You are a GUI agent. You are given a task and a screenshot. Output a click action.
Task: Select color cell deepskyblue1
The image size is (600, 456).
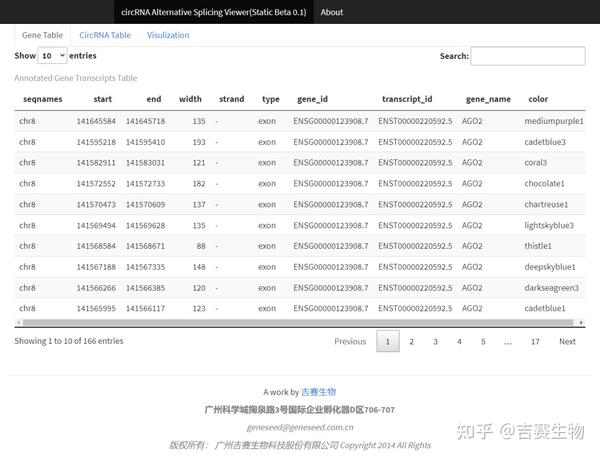pyautogui.click(x=550, y=267)
